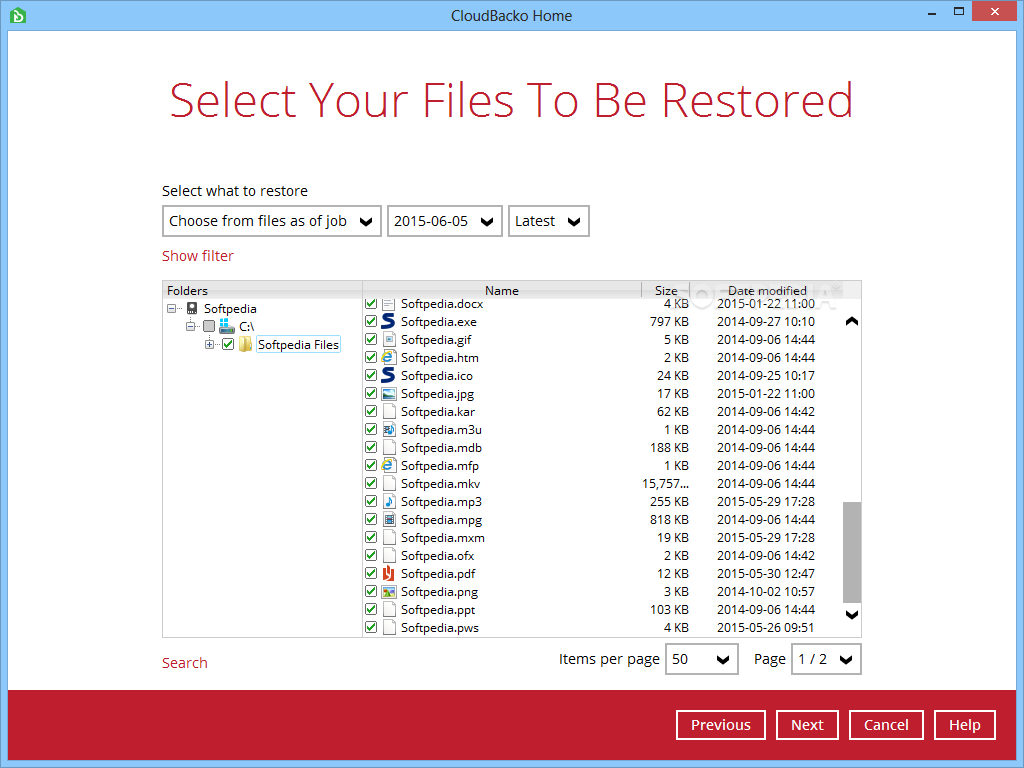Select the Softpedia.ofx file name
1024x768 pixels.
point(438,556)
